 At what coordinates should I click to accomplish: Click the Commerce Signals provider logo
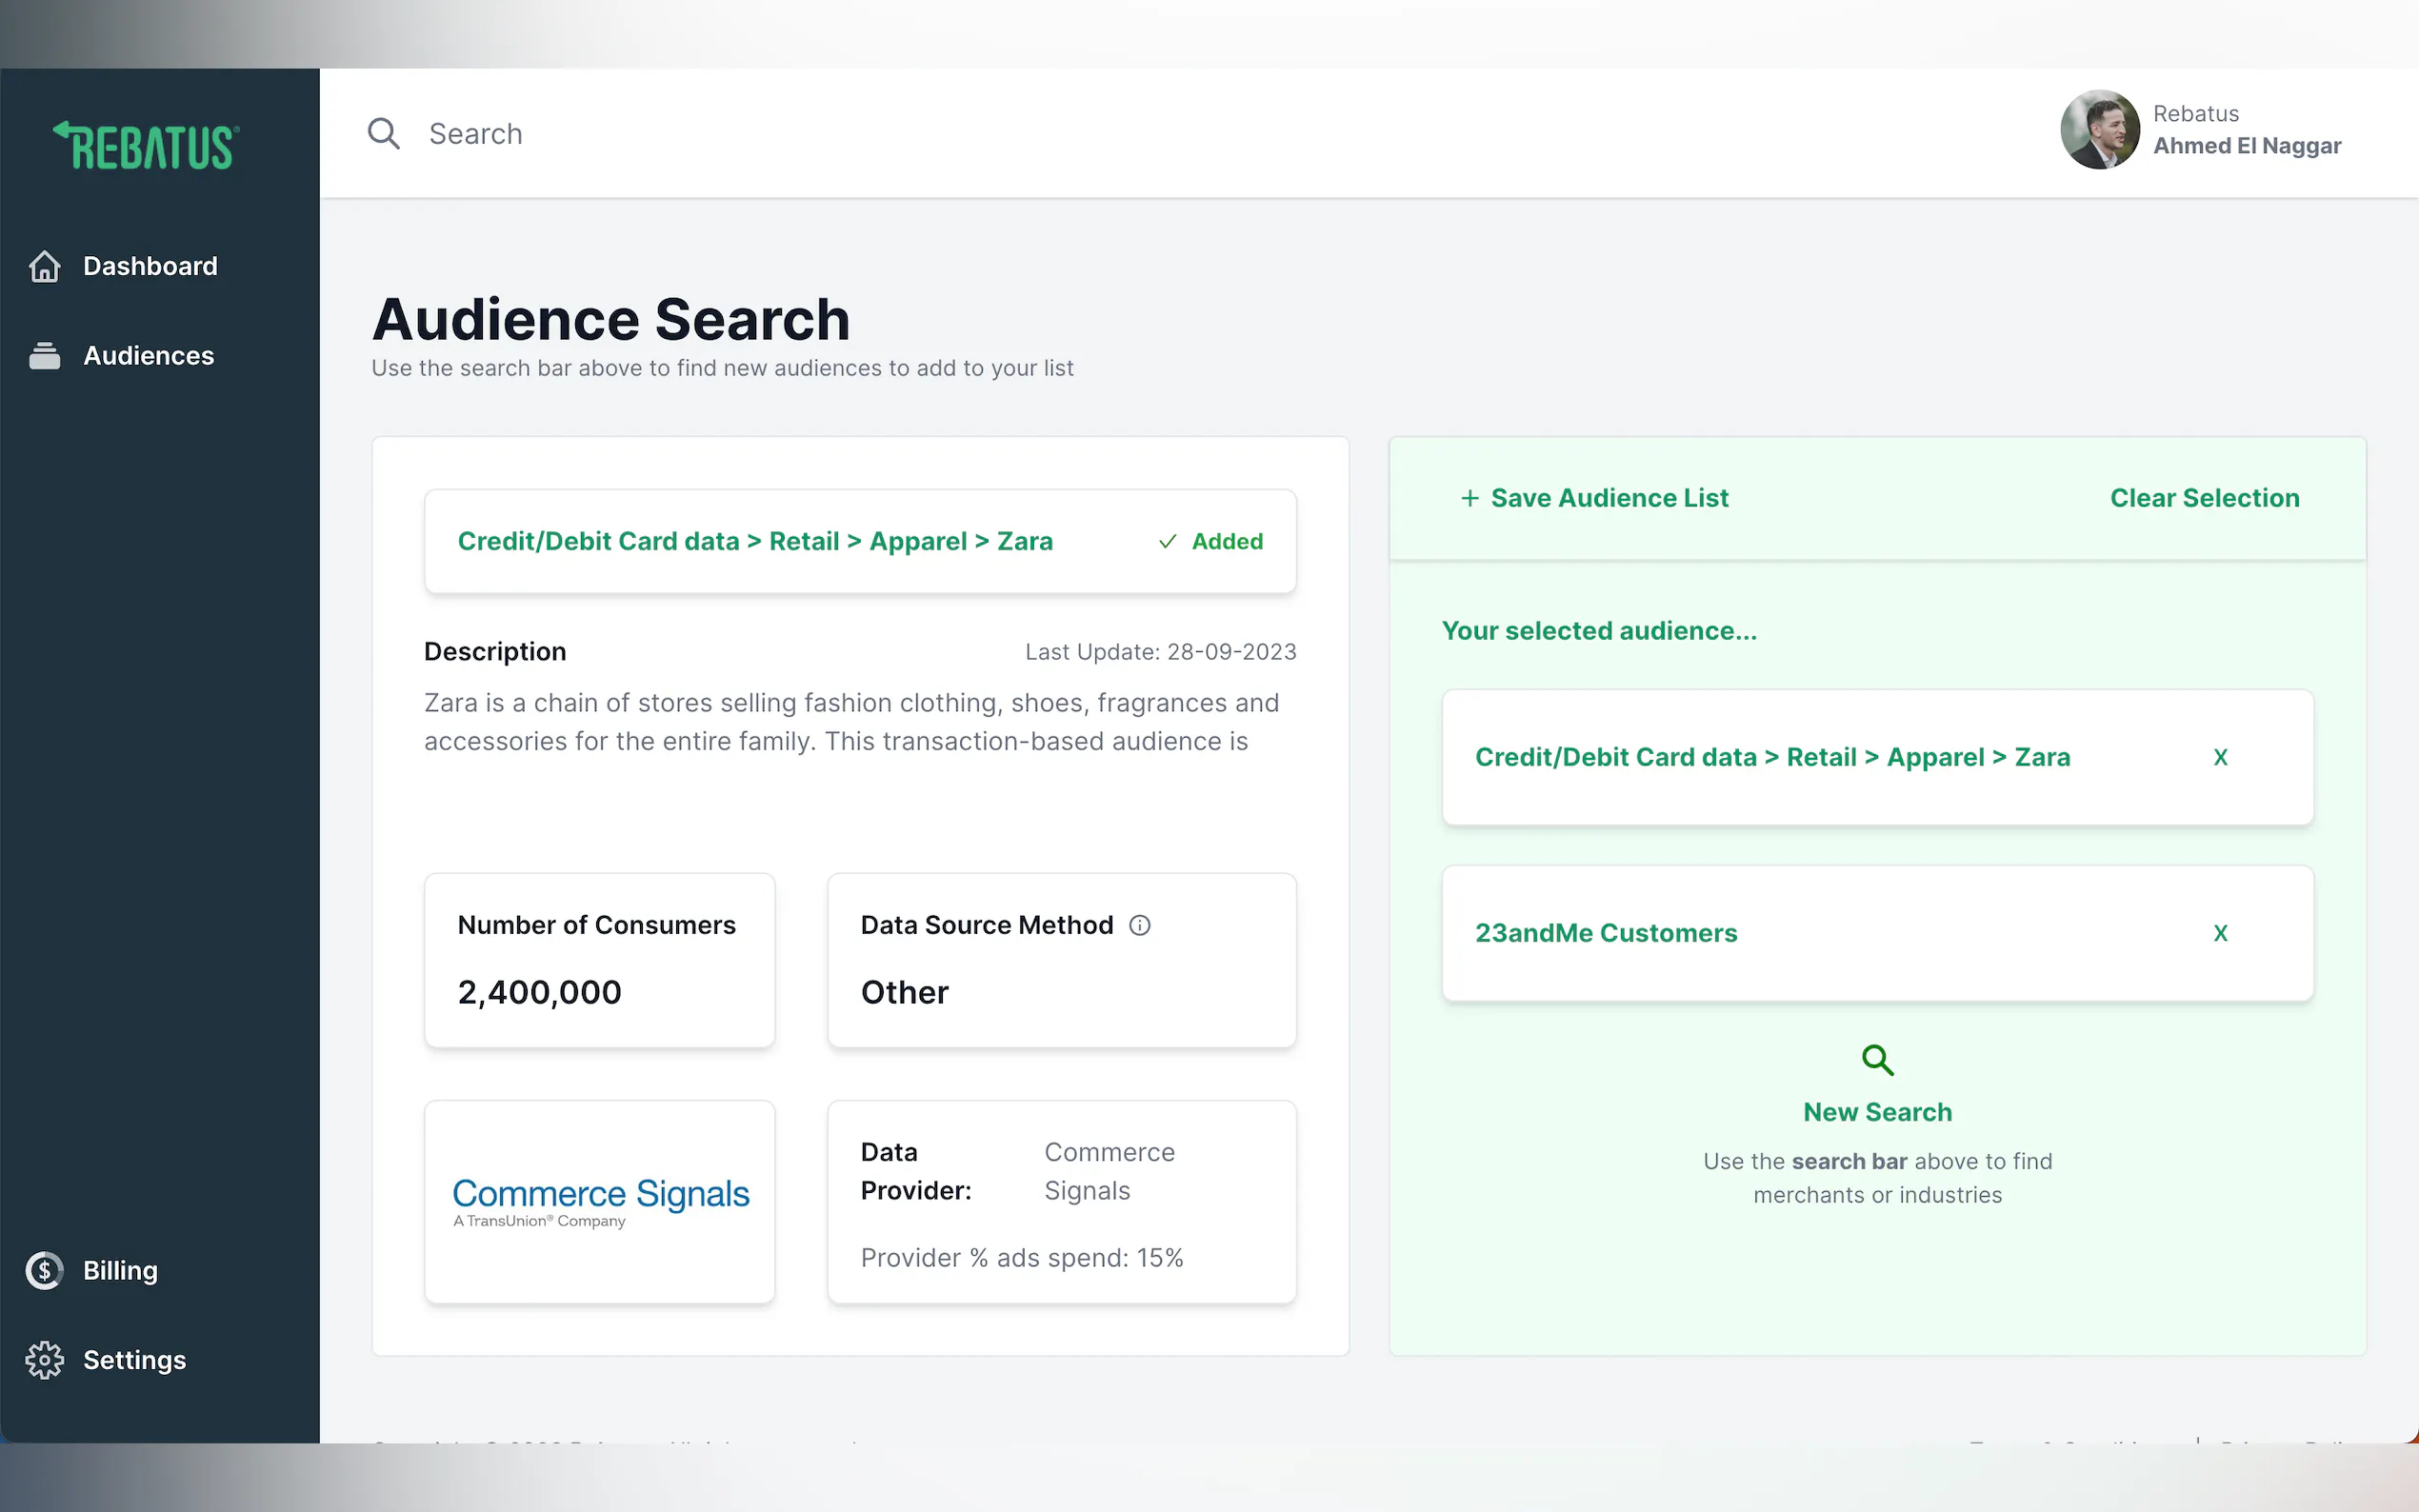pos(600,1202)
